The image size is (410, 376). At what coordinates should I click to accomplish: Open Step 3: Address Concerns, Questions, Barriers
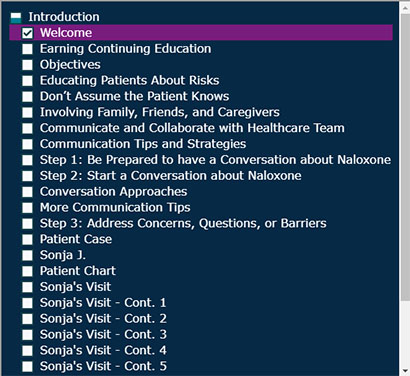(x=183, y=223)
